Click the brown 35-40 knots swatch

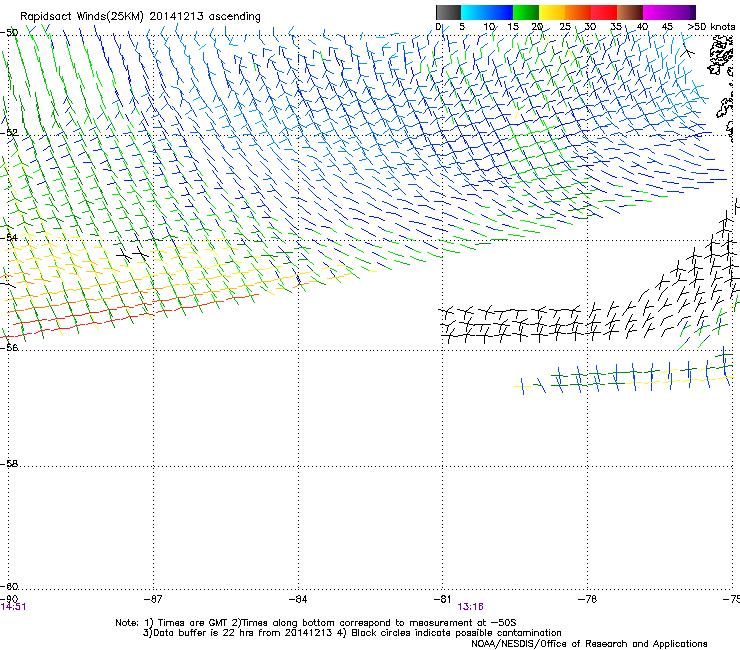(x=630, y=12)
